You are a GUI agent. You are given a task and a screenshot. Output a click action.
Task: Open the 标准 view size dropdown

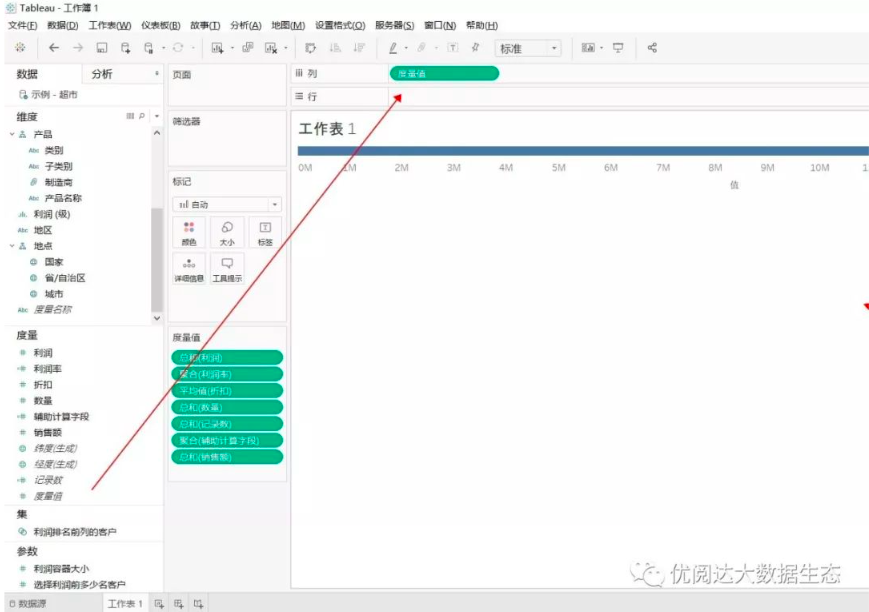click(x=528, y=48)
